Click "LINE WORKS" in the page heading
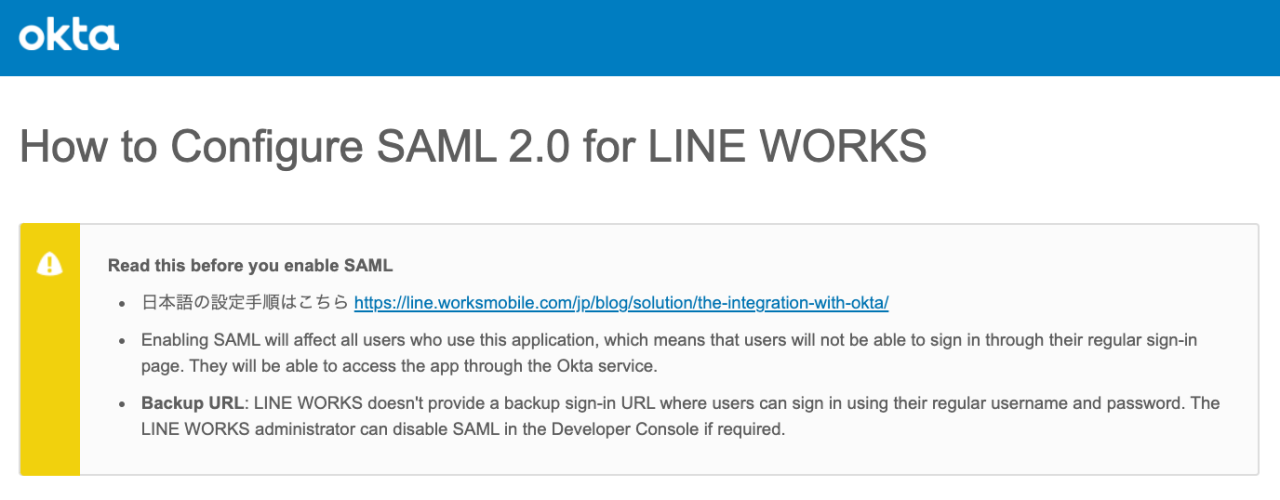The image size is (1280, 500). click(x=787, y=147)
